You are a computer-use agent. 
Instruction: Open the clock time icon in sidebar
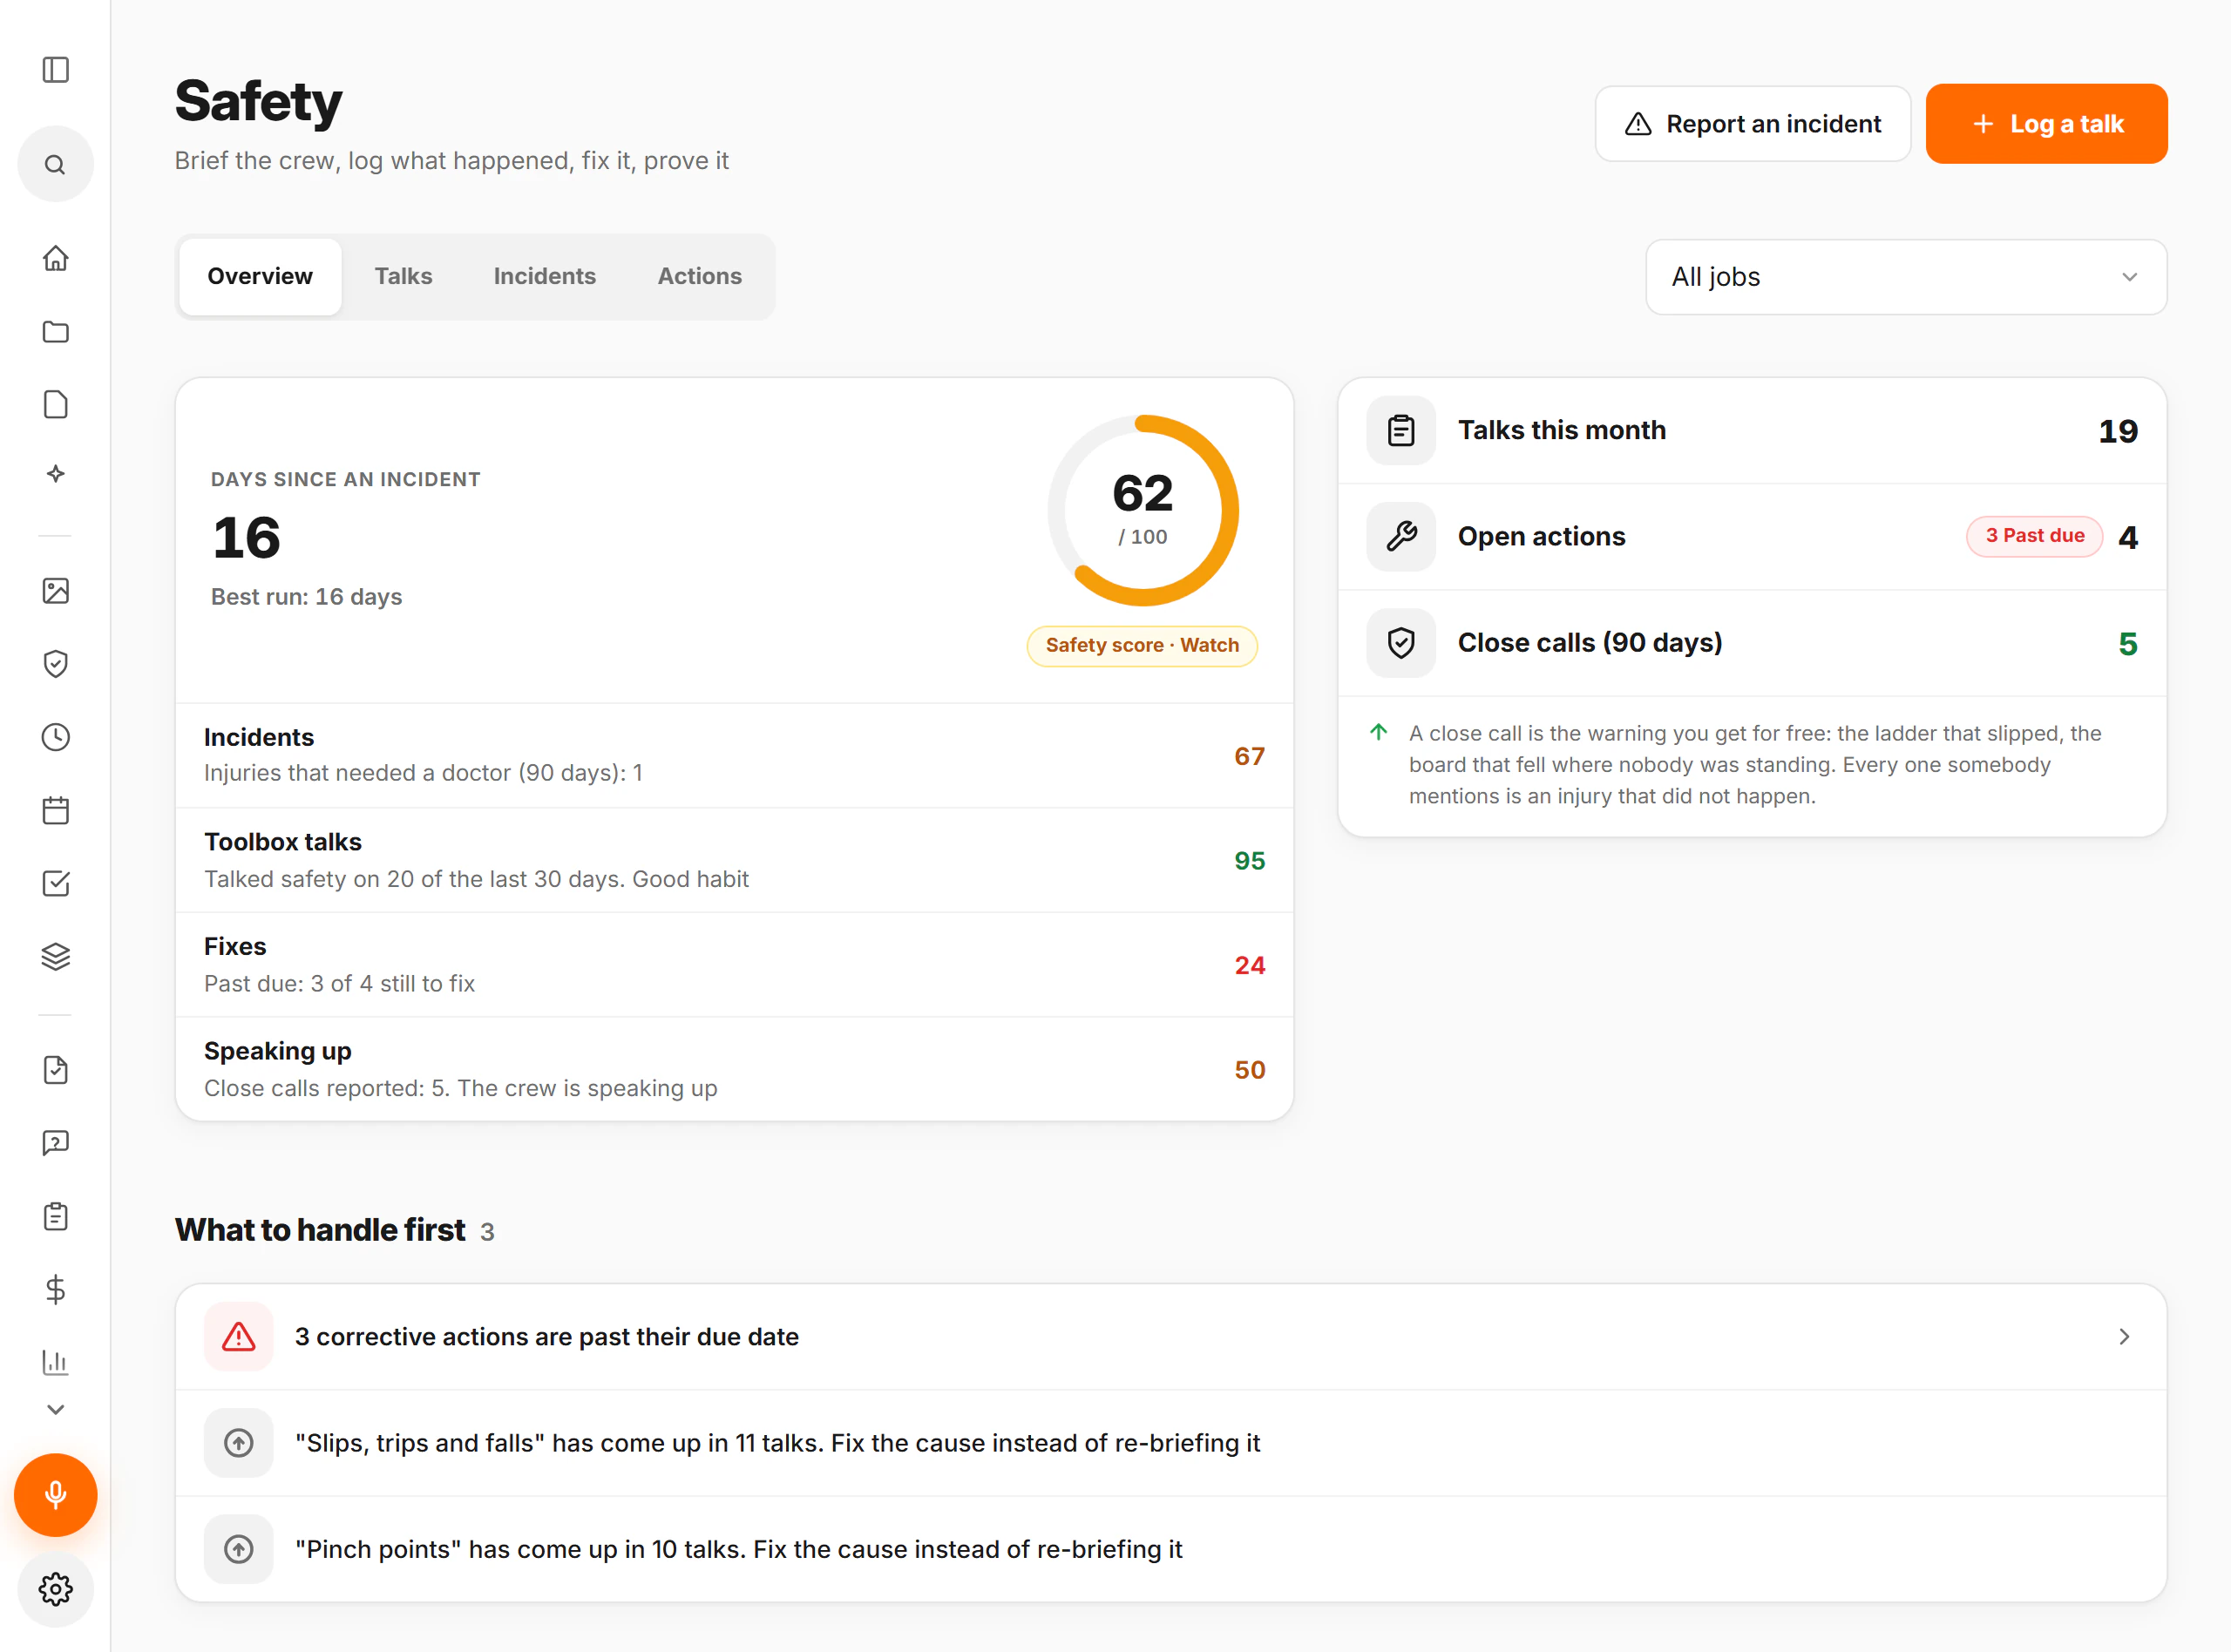coord(56,738)
